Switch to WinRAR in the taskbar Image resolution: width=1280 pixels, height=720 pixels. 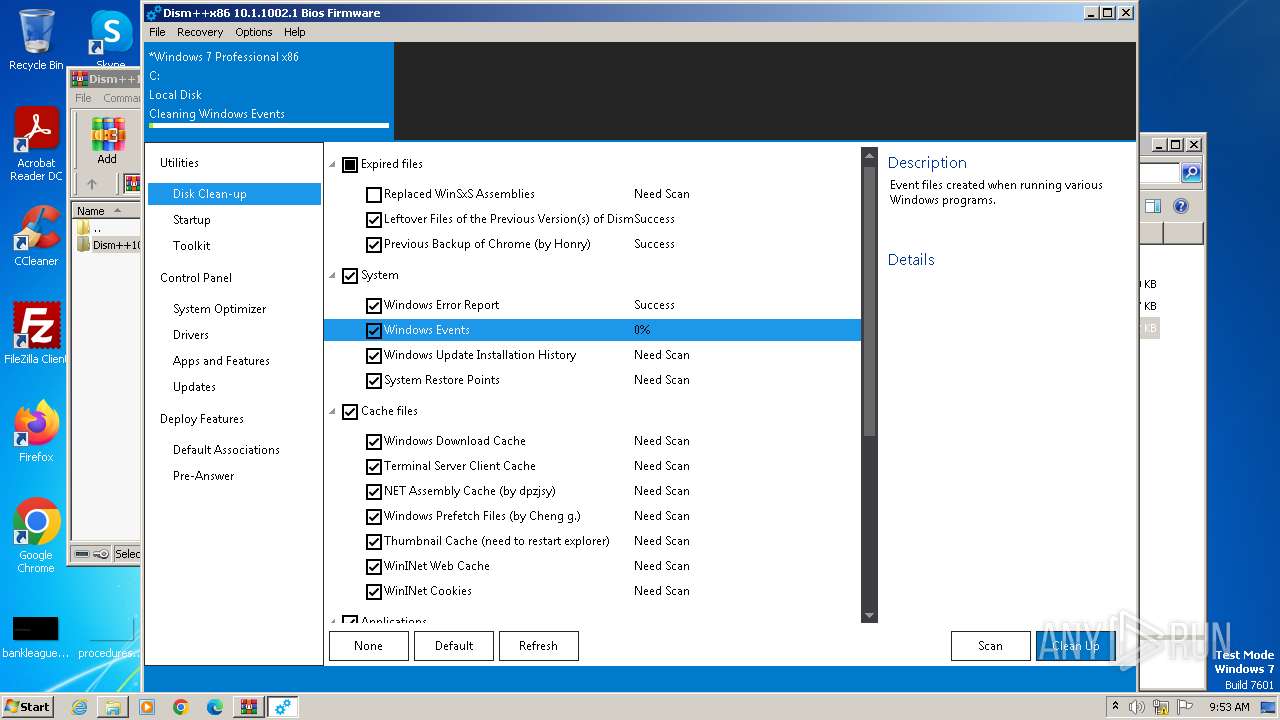pos(248,707)
